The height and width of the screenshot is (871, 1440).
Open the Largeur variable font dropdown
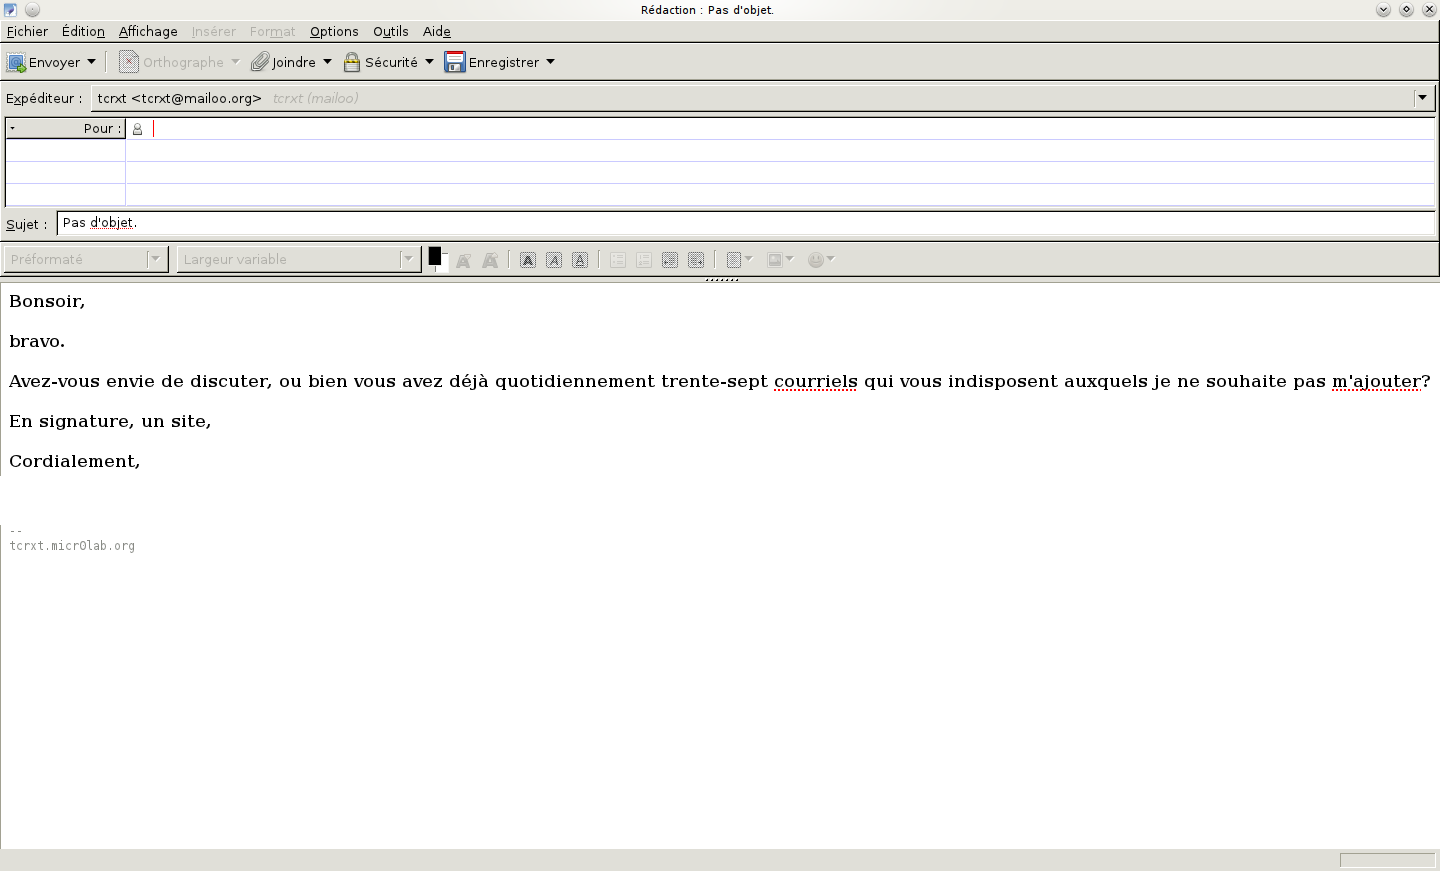coord(297,260)
